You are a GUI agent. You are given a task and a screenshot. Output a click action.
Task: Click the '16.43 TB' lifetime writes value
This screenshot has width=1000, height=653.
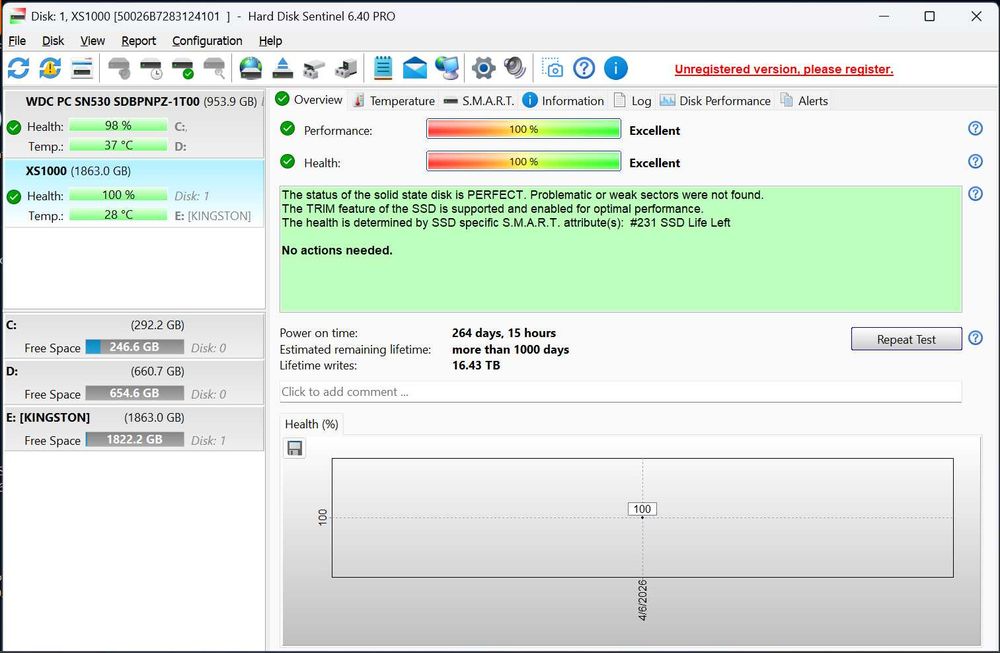[476, 365]
